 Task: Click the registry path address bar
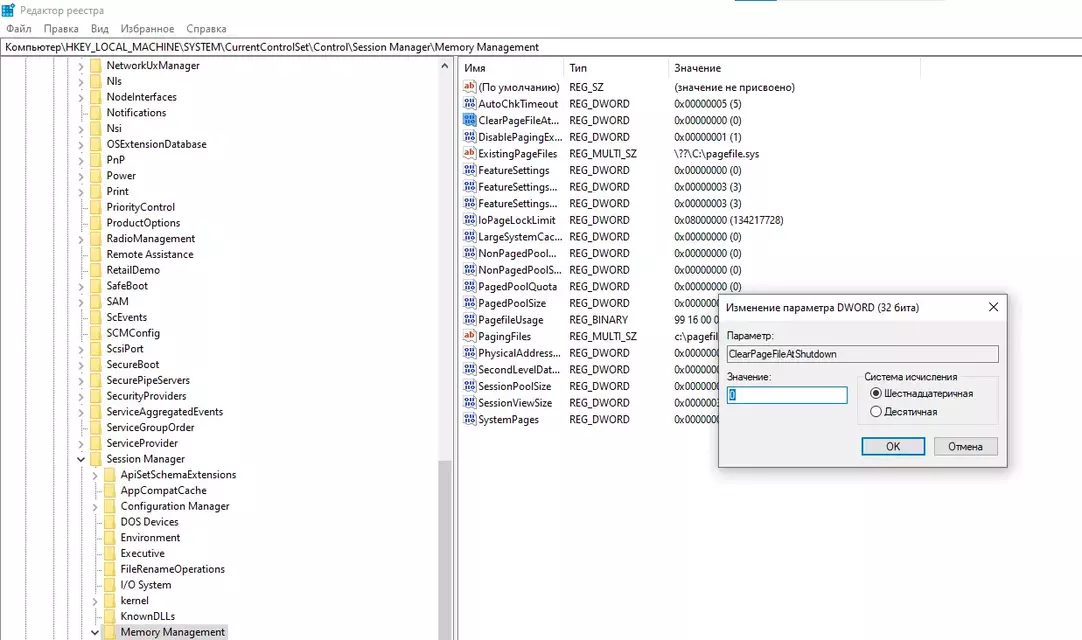point(541,47)
